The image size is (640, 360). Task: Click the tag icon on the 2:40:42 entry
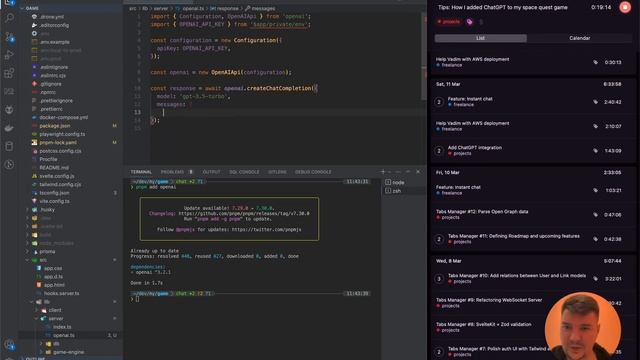pyautogui.click(x=596, y=102)
